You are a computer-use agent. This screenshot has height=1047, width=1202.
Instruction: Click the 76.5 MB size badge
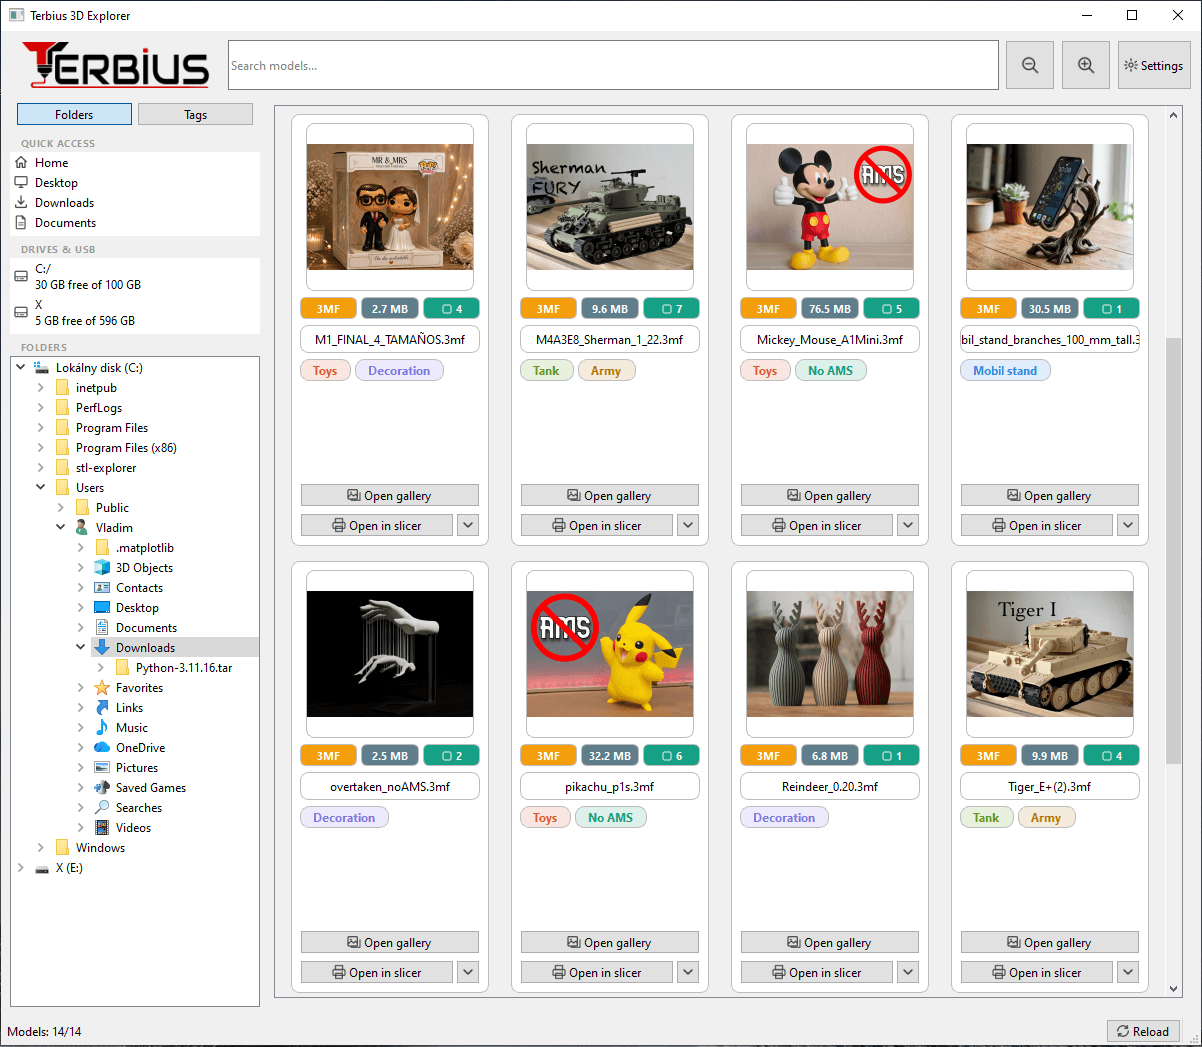point(830,309)
